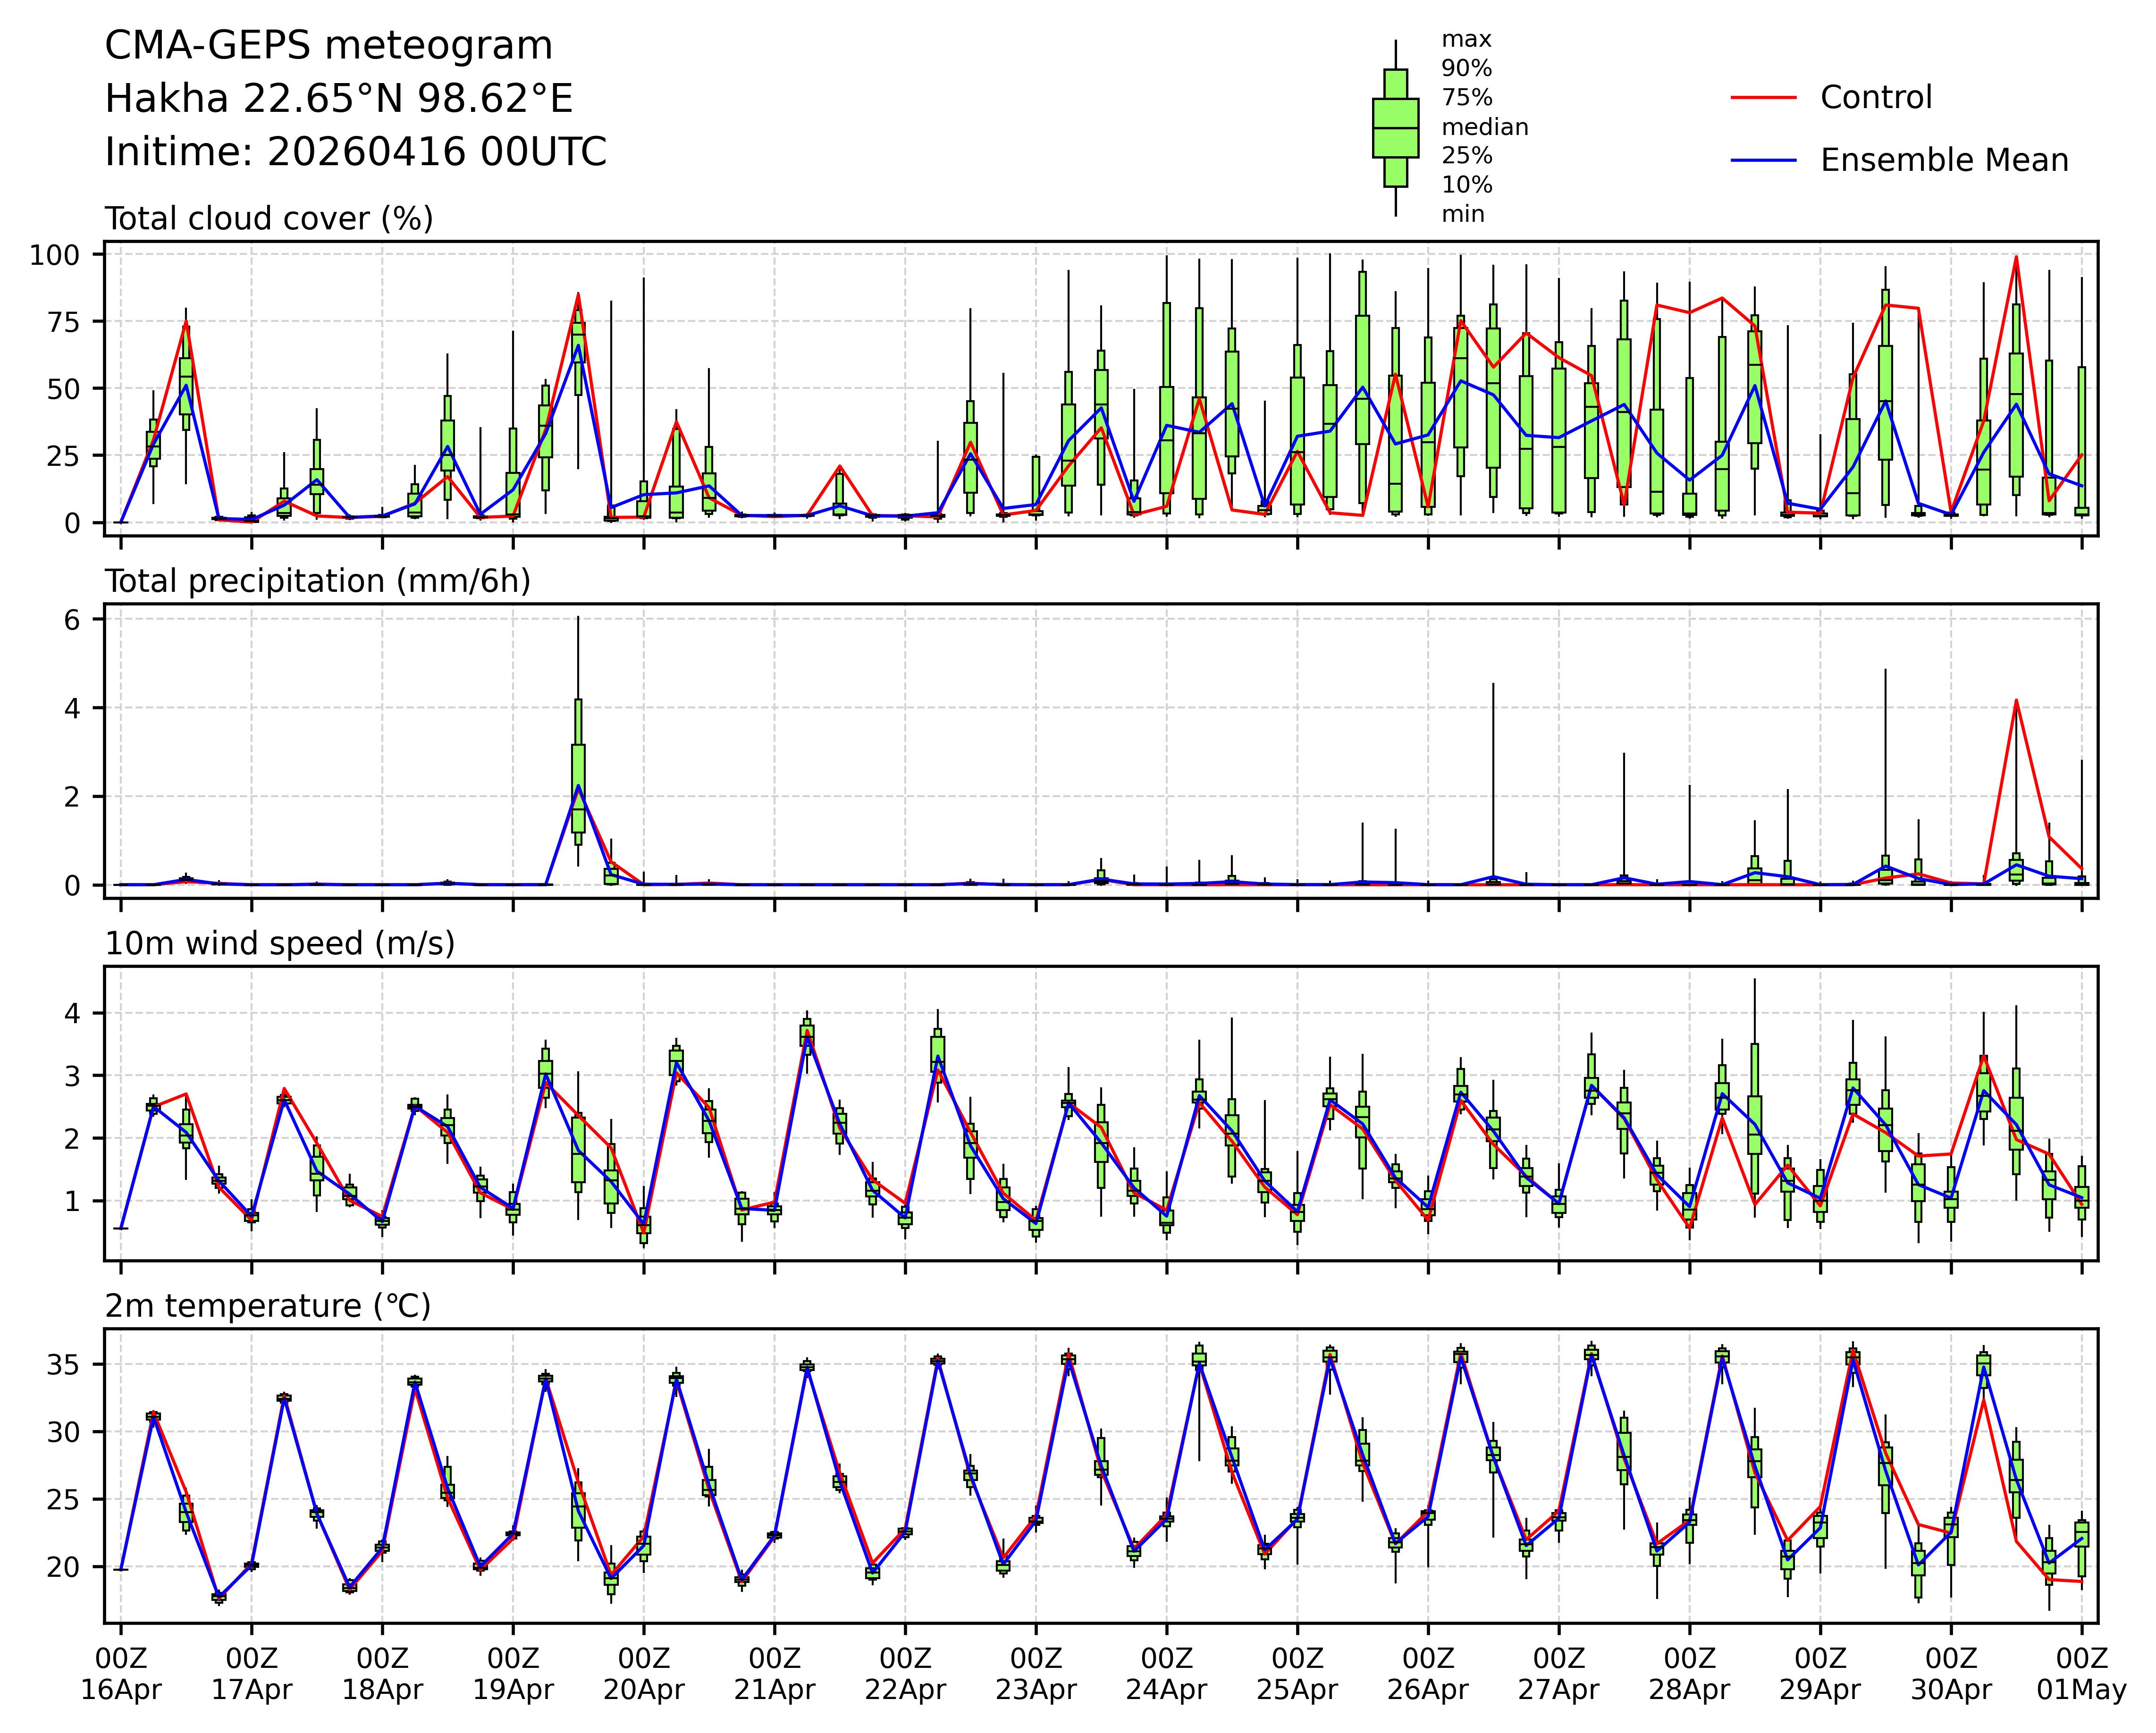Click the 'Ensemble Mean' legend label
Image resolution: width=2156 pixels, height=1733 pixels.
click(x=1944, y=160)
